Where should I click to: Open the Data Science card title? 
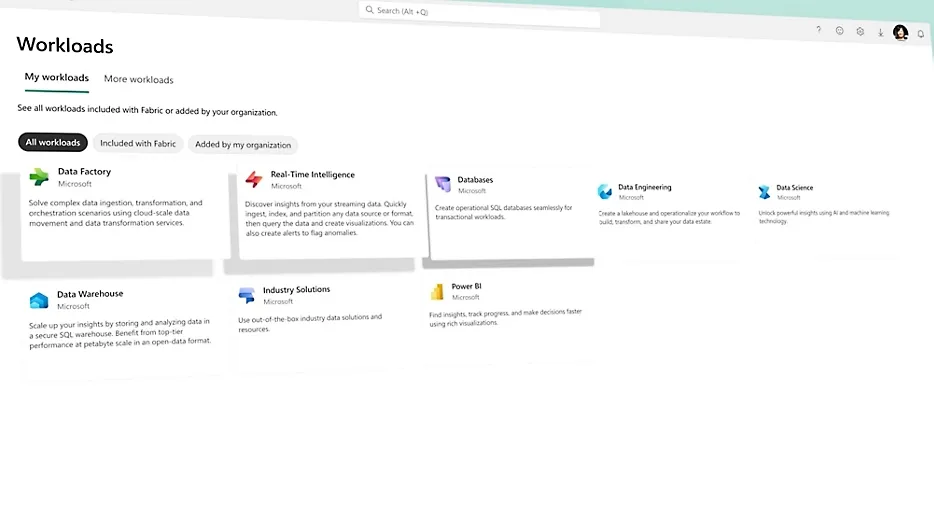[x=795, y=188]
